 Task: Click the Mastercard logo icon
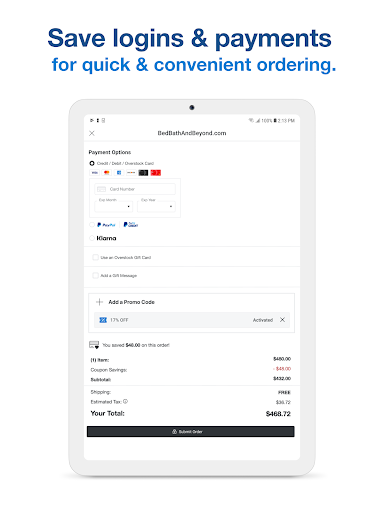107,173
